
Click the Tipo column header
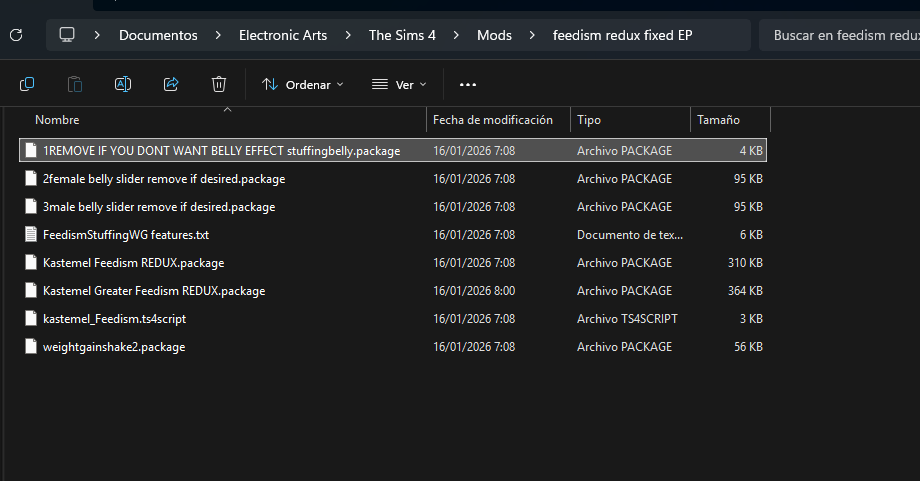(x=589, y=120)
